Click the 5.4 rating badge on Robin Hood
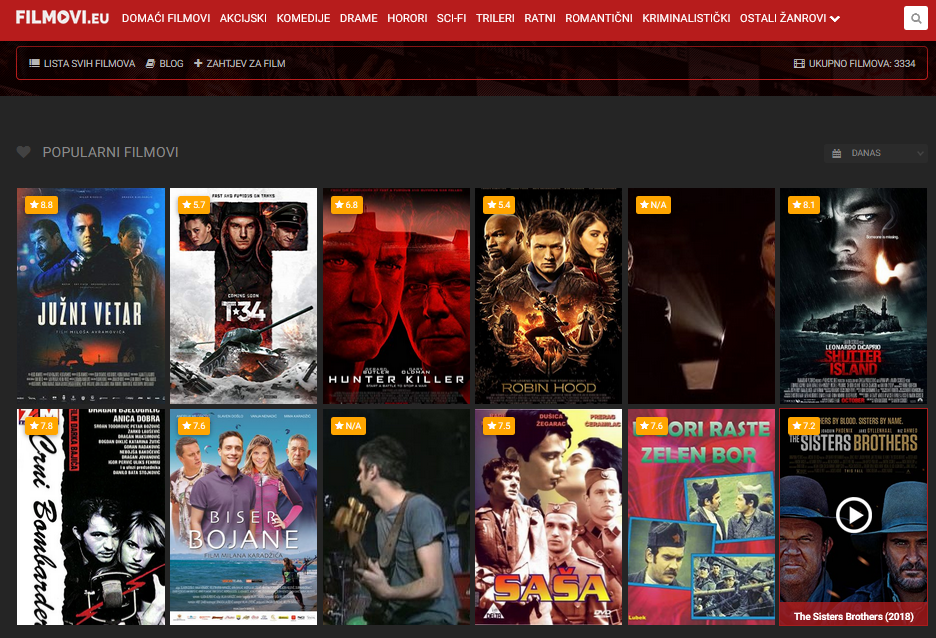Viewport: 936px width, 638px height. [499, 205]
